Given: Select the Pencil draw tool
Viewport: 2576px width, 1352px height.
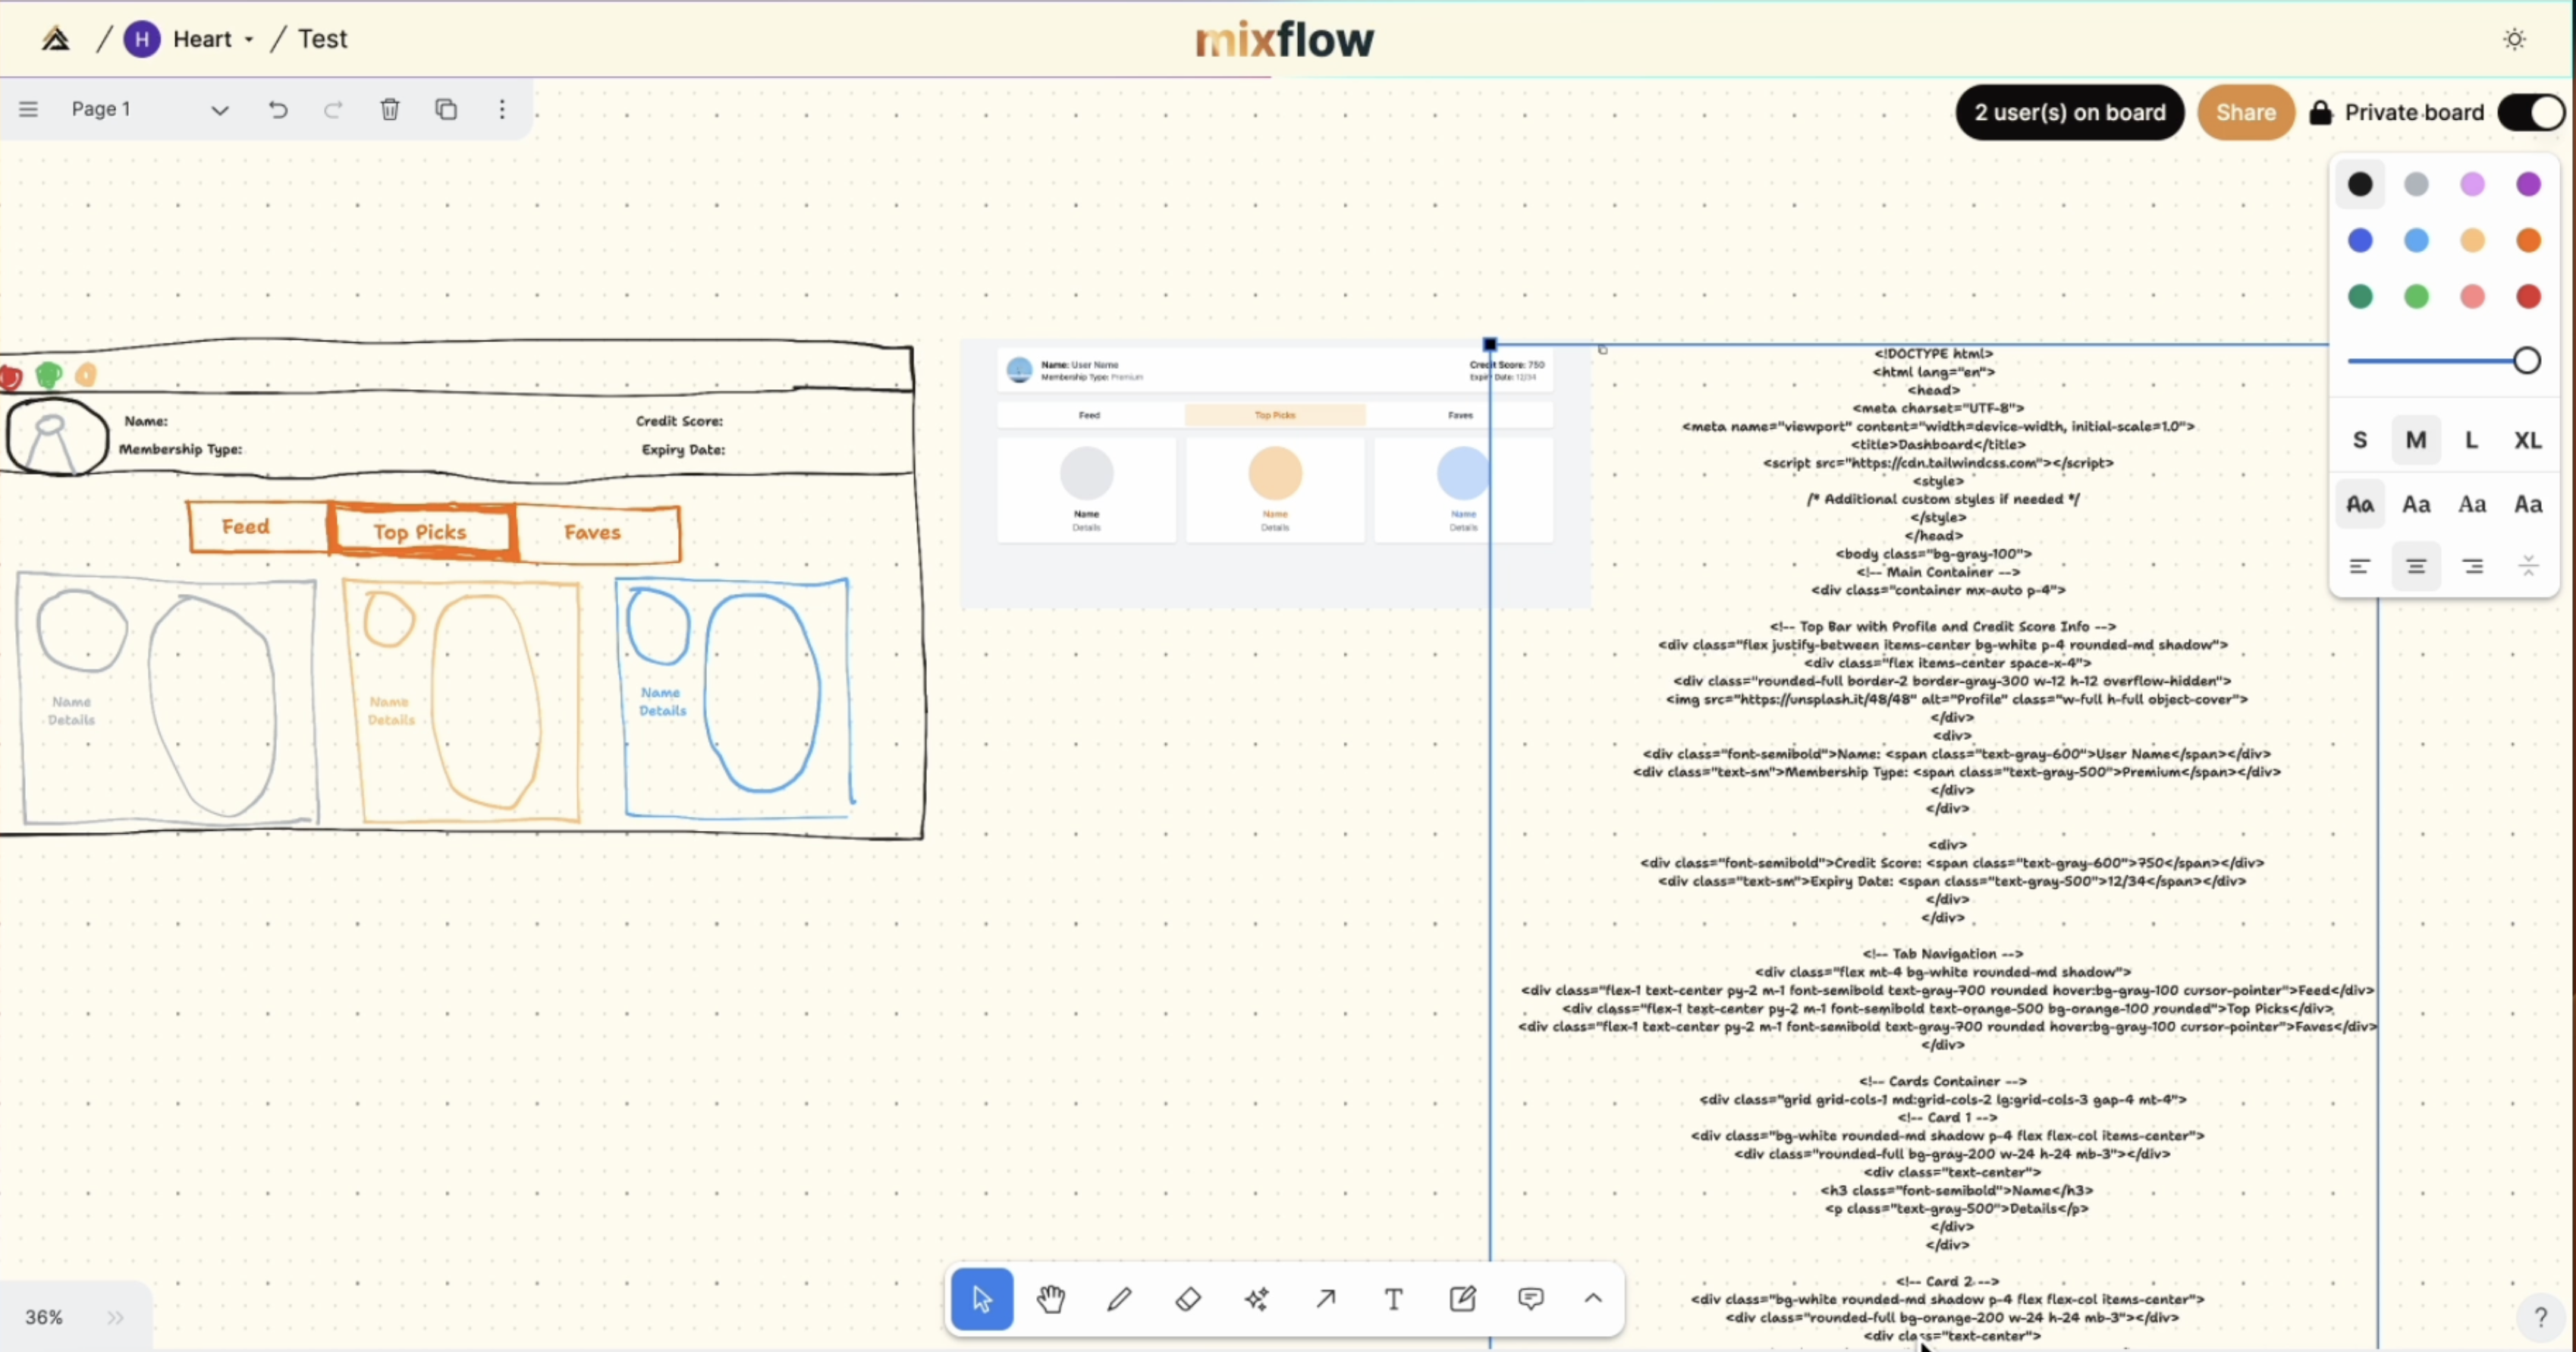Looking at the screenshot, I should (1119, 1299).
